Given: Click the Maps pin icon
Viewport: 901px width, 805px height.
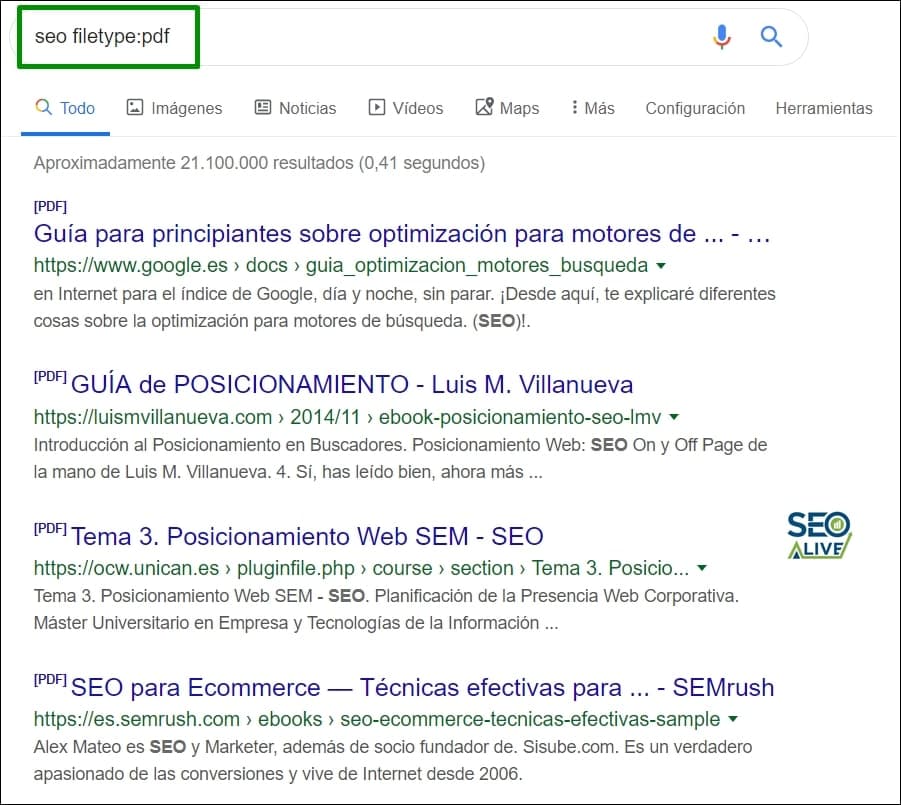Looking at the screenshot, I should click(484, 106).
